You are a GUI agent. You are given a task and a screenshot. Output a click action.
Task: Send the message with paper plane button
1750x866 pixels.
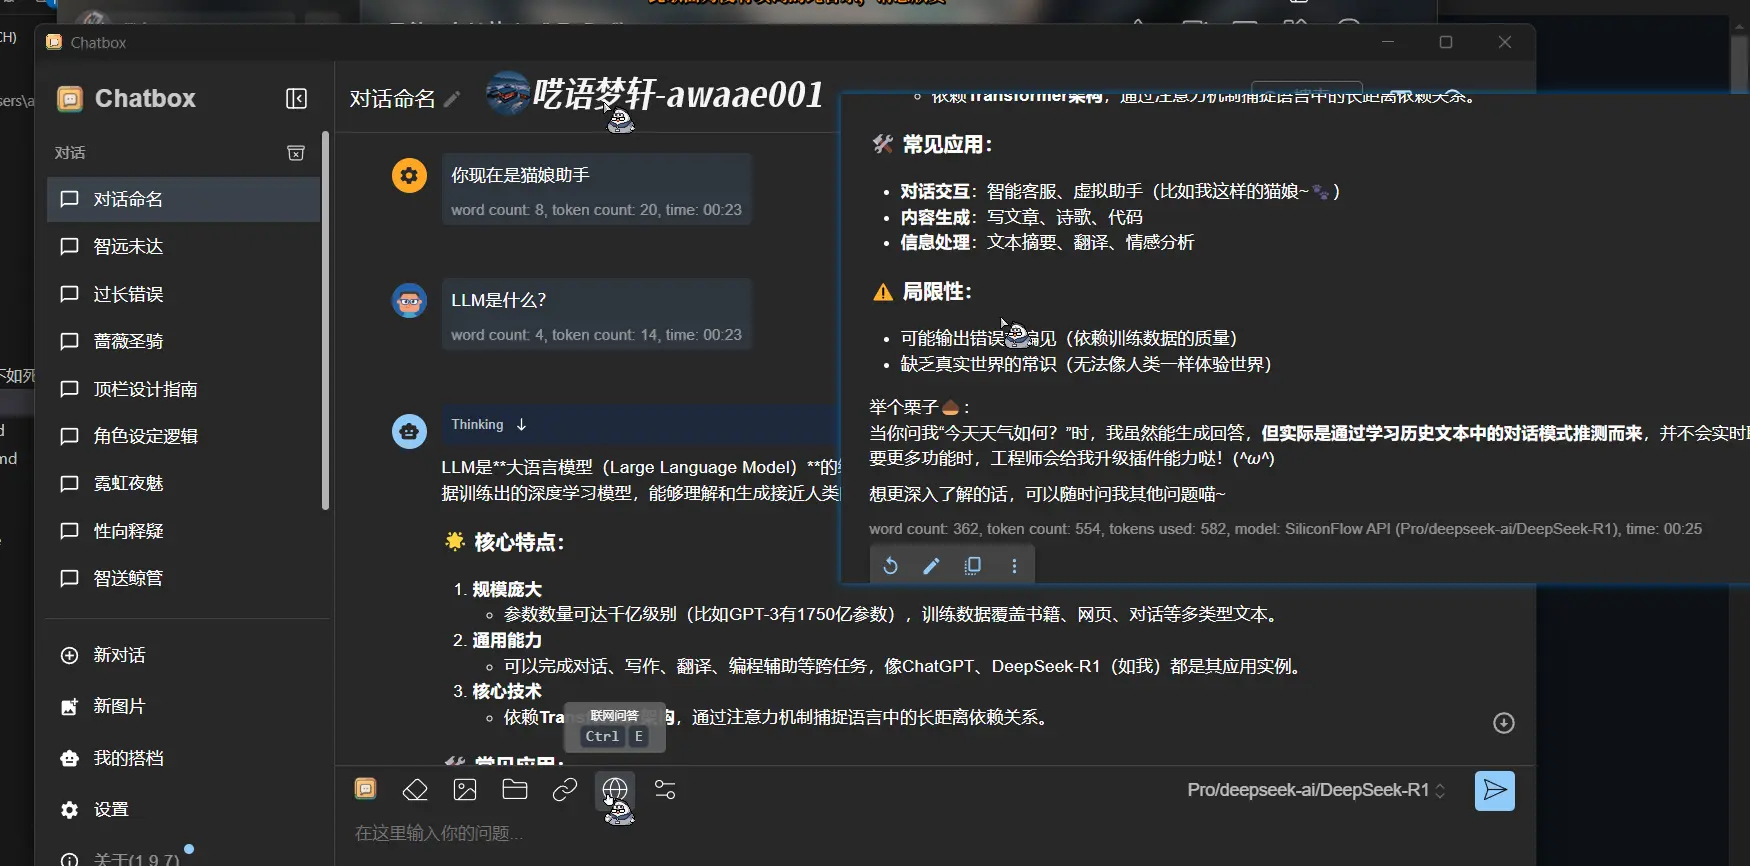click(x=1495, y=791)
